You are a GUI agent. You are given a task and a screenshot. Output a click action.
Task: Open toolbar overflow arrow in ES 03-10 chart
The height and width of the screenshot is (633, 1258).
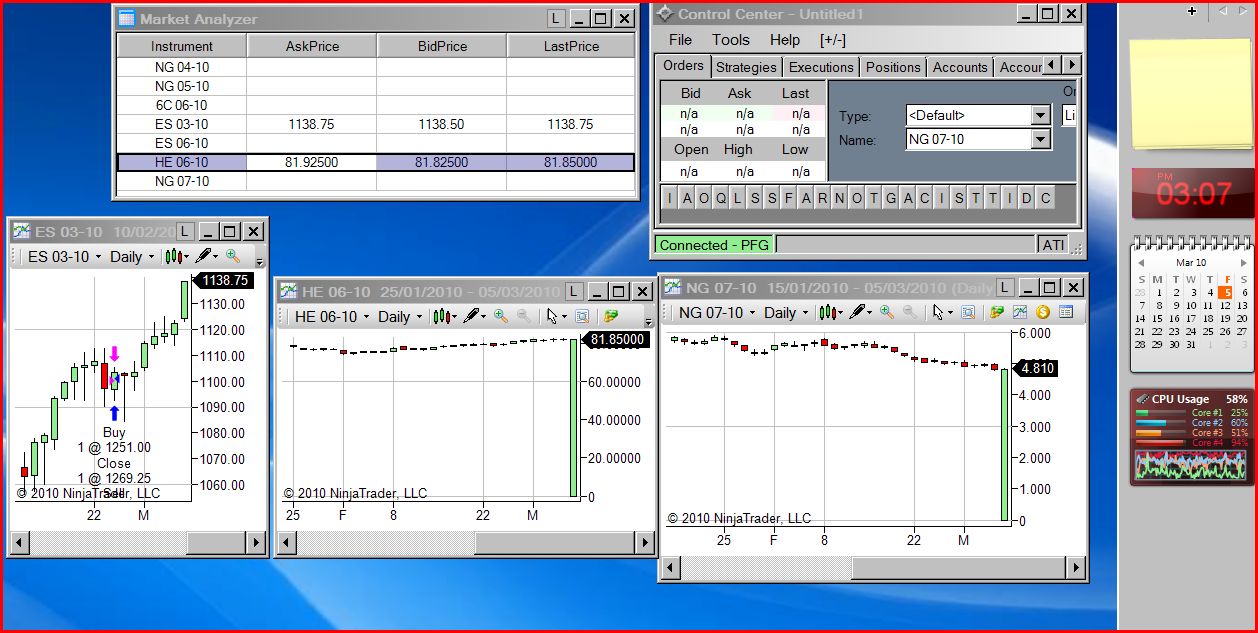259,262
